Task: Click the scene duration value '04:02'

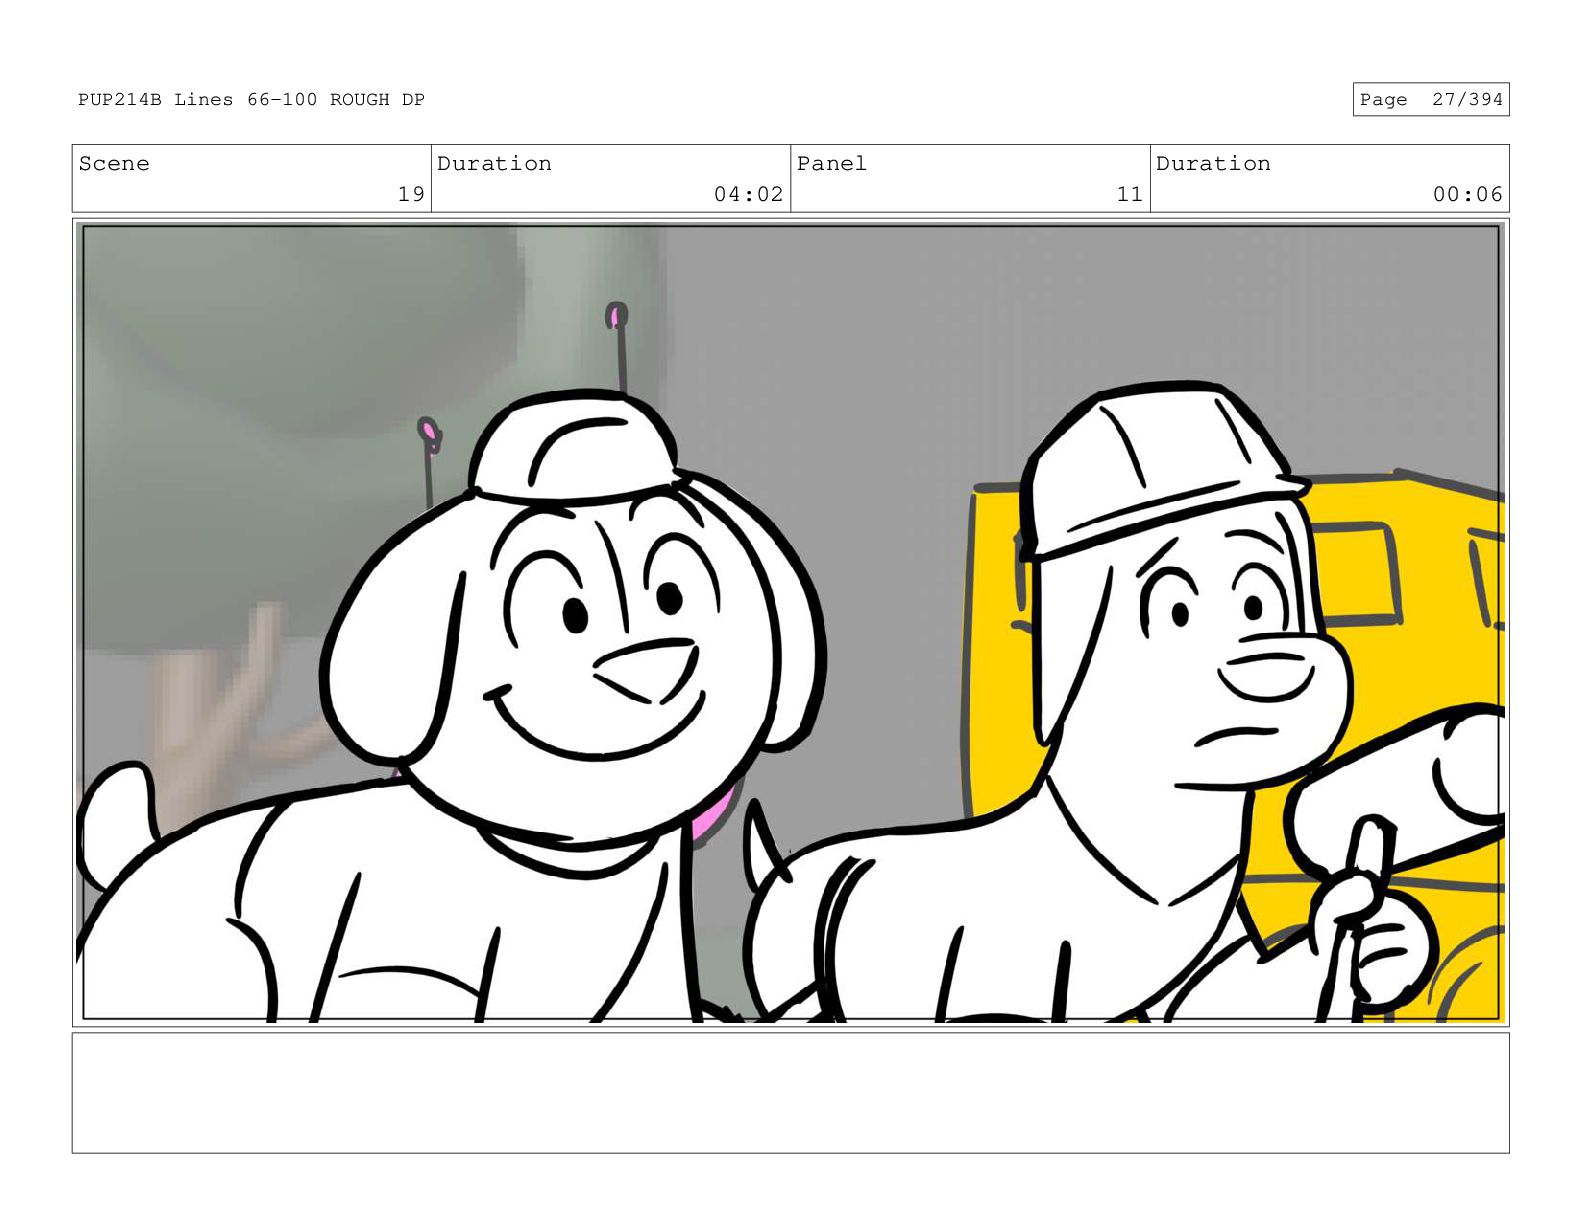Action: (748, 194)
